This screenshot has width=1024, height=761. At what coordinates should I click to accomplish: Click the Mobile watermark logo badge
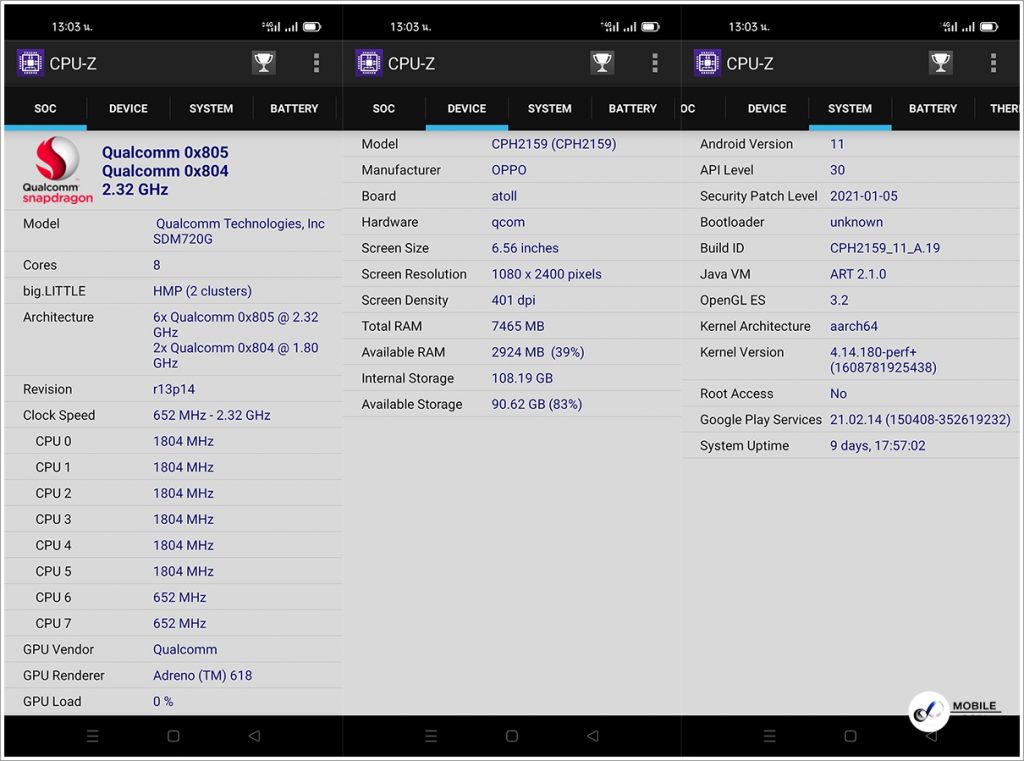[x=929, y=711]
